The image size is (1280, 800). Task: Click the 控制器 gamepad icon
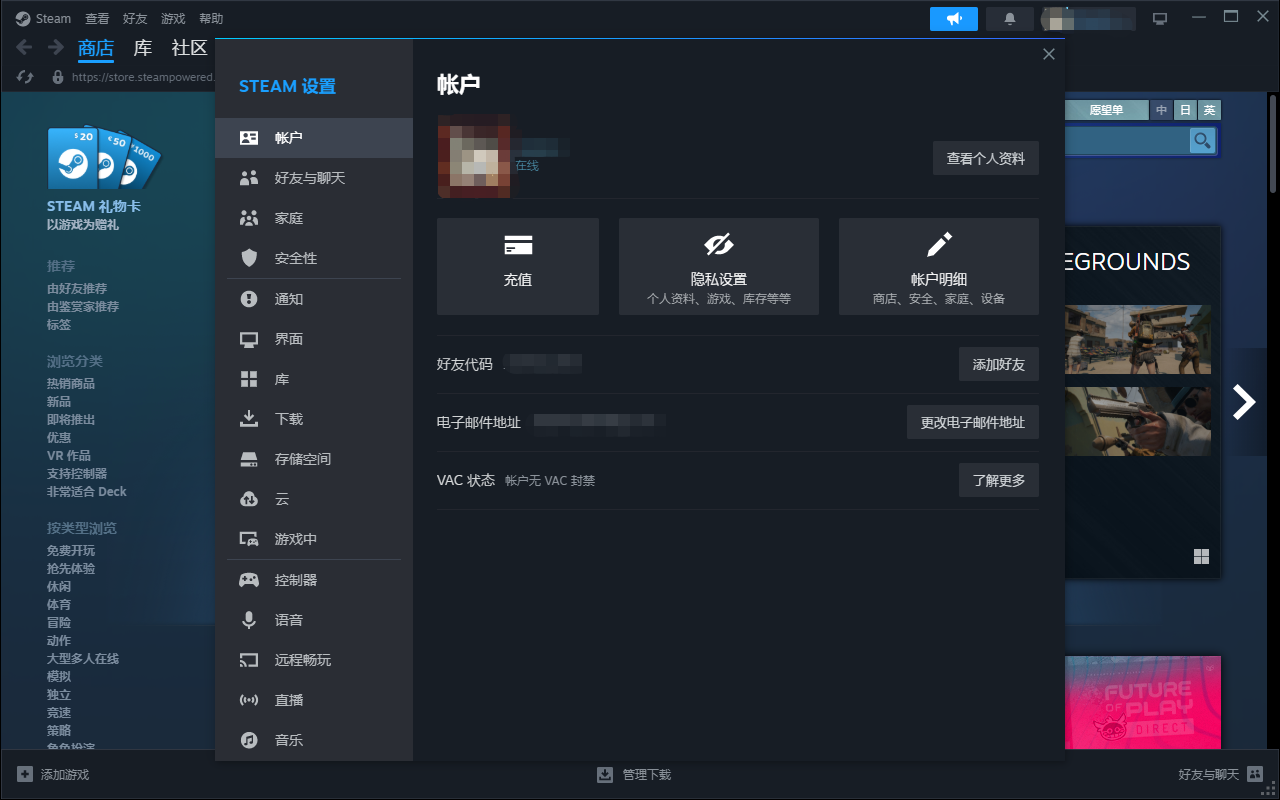(249, 580)
